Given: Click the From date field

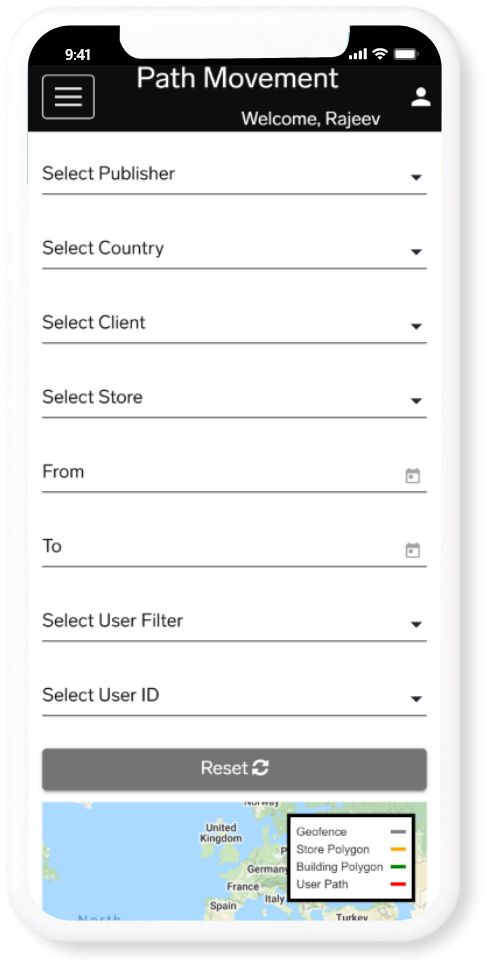Looking at the screenshot, I should coord(234,473).
